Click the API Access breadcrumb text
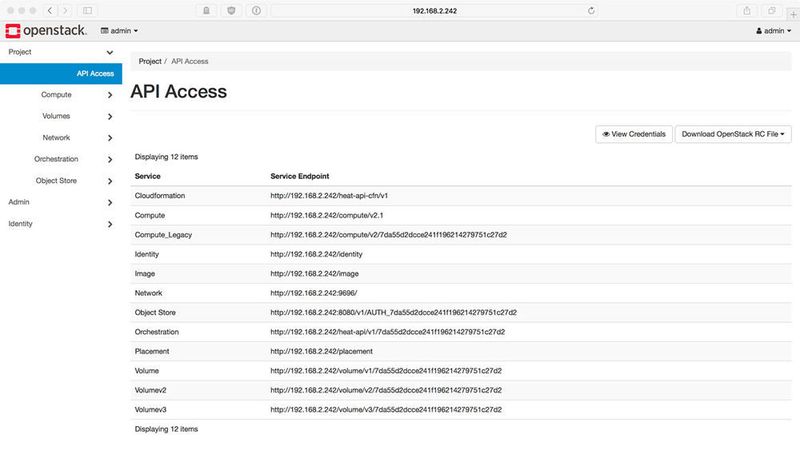The image size is (800, 474). (x=190, y=61)
